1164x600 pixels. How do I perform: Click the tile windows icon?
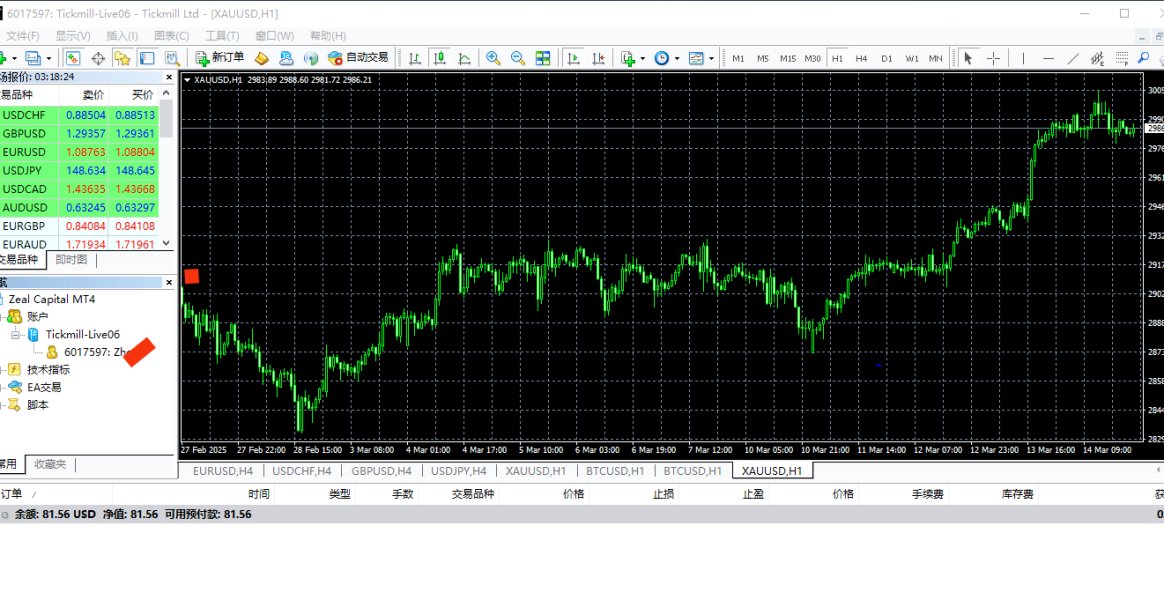tap(543, 58)
